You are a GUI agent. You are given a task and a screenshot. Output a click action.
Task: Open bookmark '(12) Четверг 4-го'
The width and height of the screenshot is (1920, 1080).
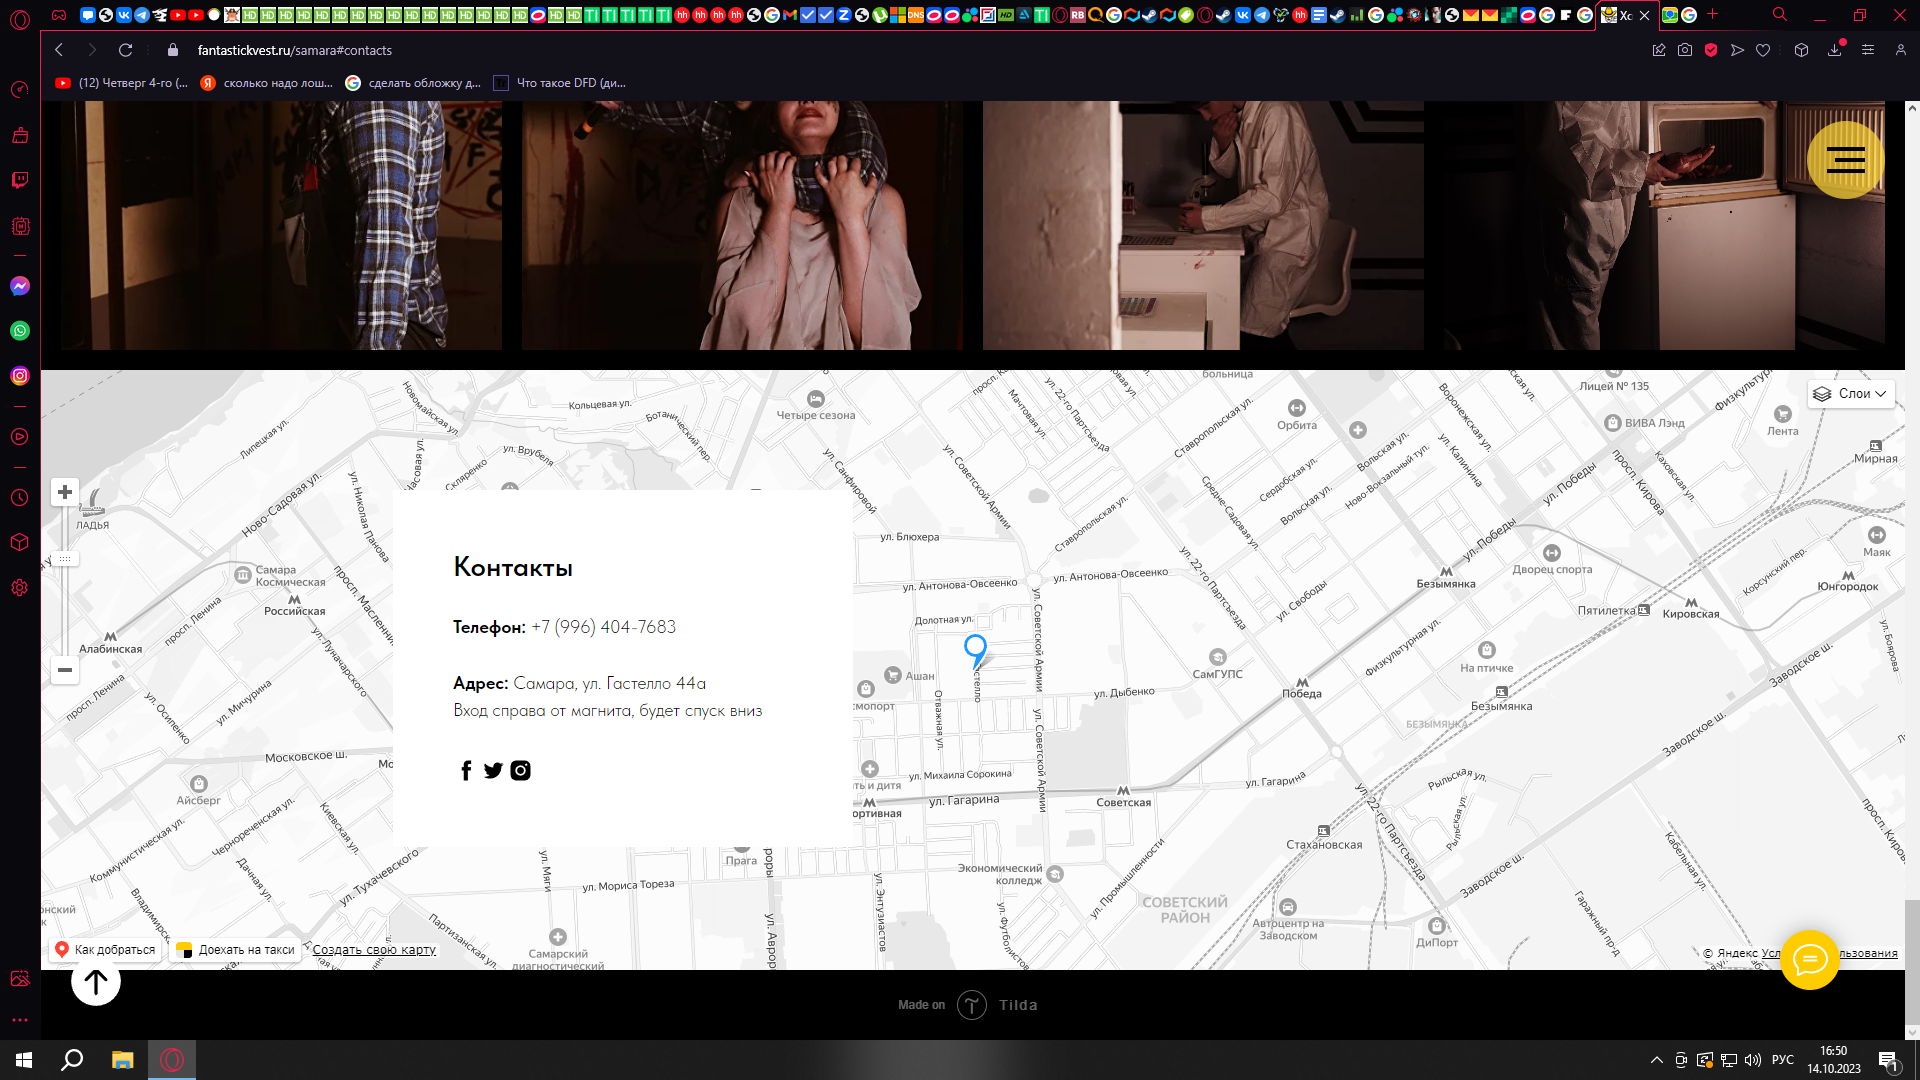pyautogui.click(x=121, y=83)
